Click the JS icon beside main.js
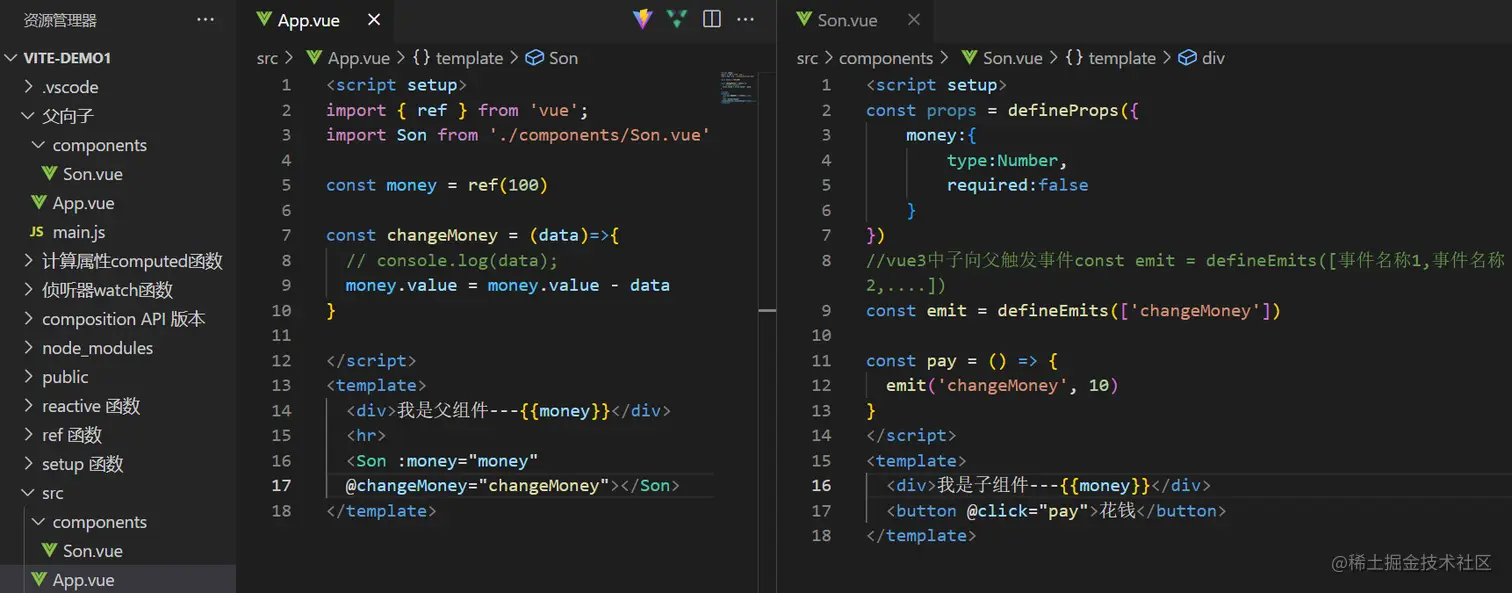Screen dimensions: 1512x593 (37, 232)
